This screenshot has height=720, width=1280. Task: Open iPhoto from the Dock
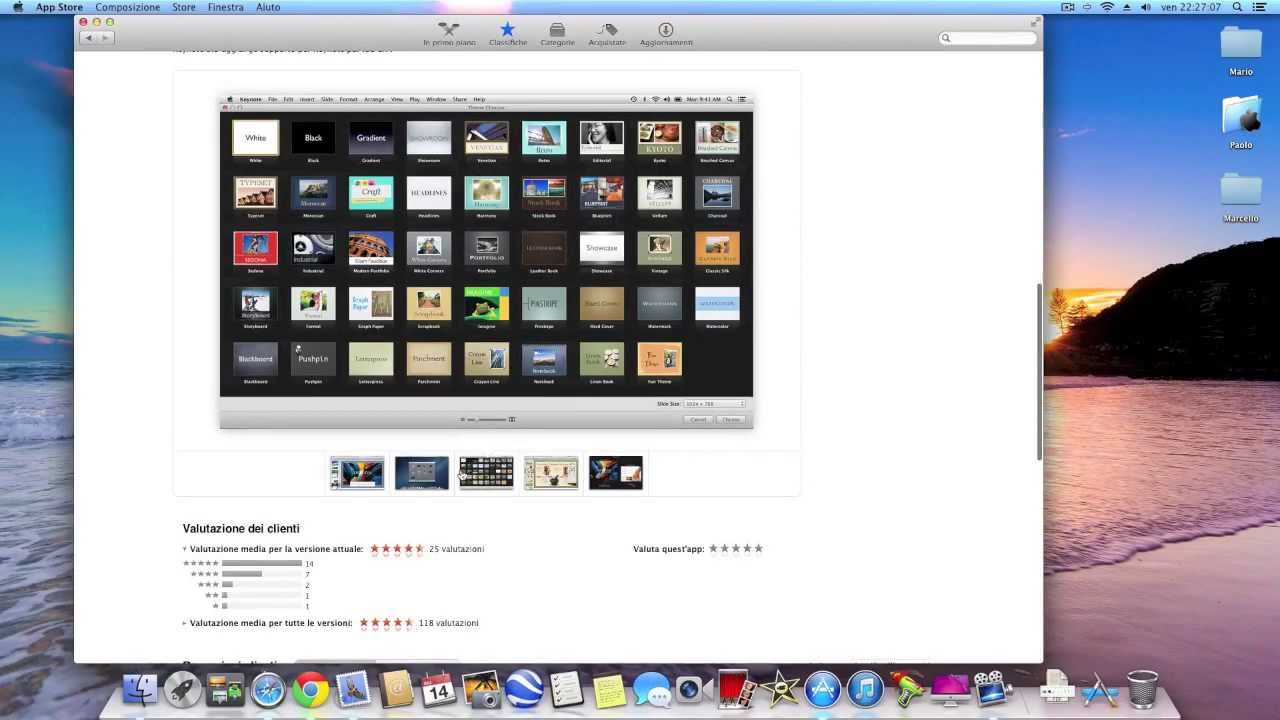click(x=481, y=690)
